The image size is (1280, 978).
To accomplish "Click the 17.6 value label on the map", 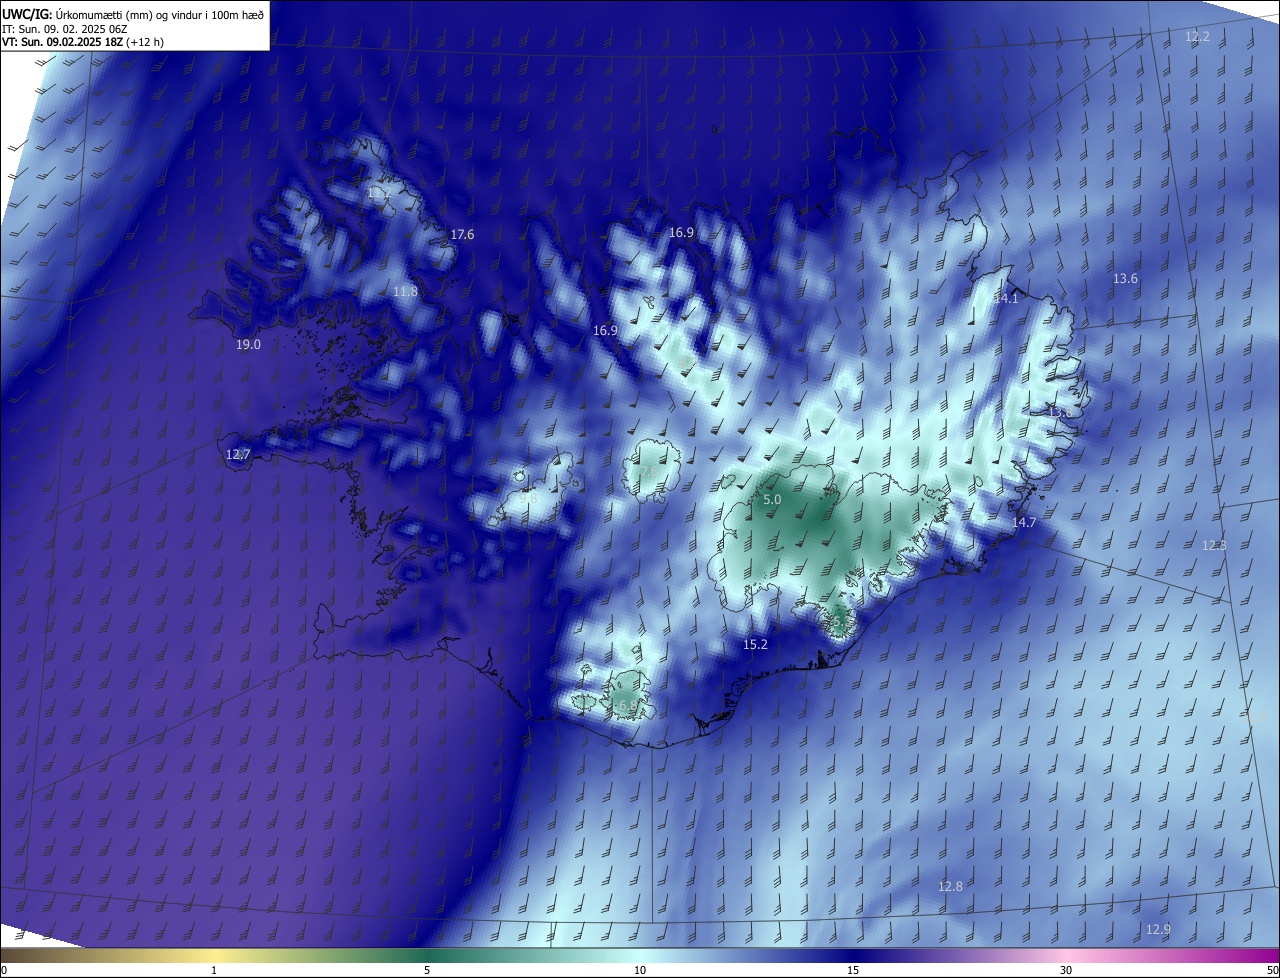I will pos(462,235).
